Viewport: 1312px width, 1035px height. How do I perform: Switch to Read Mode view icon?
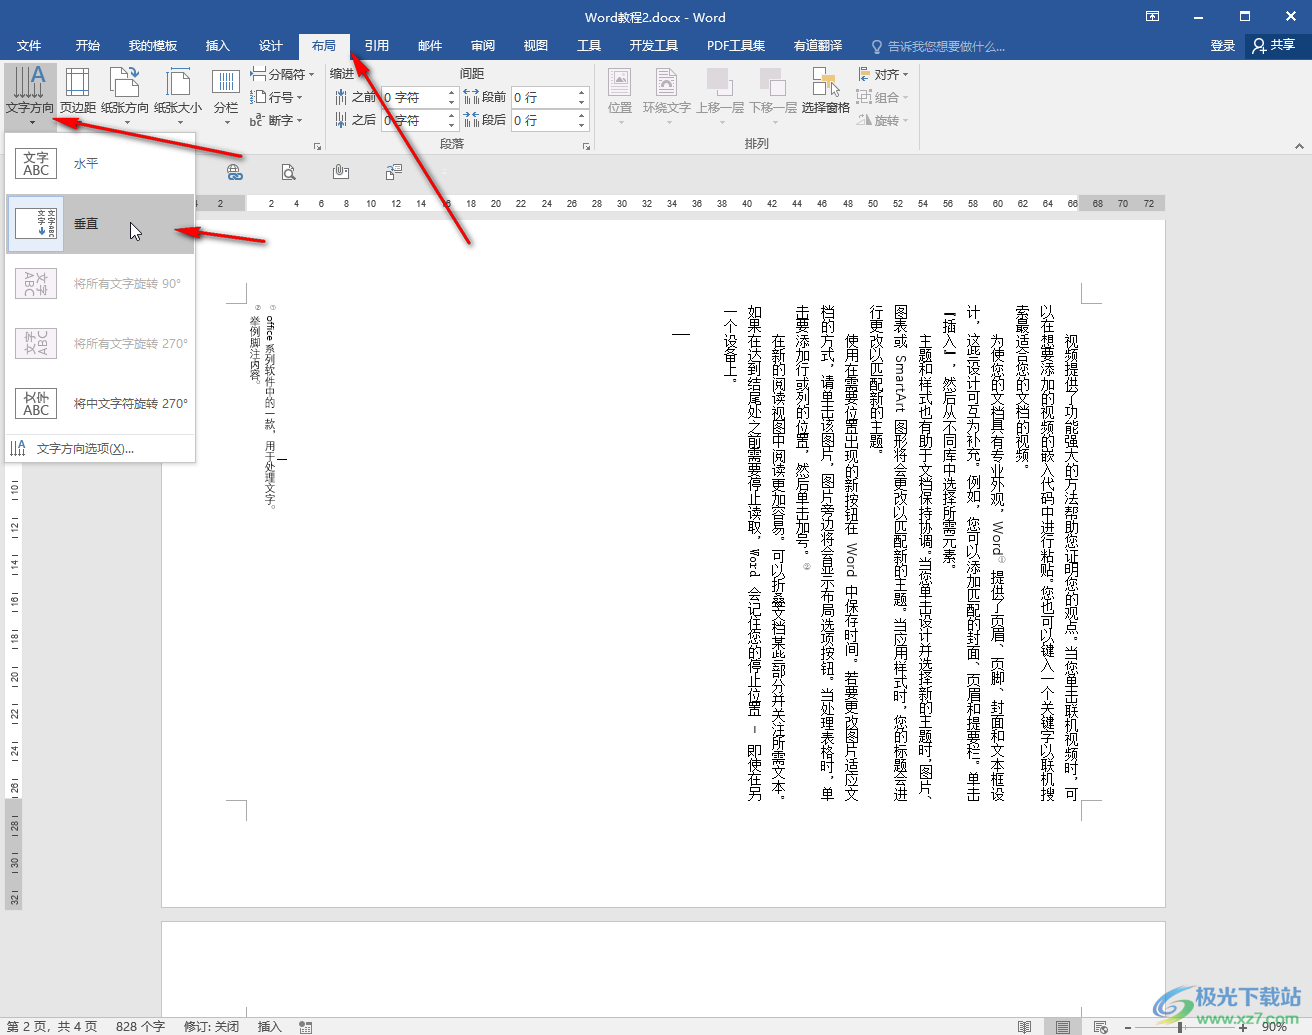point(1025,1027)
